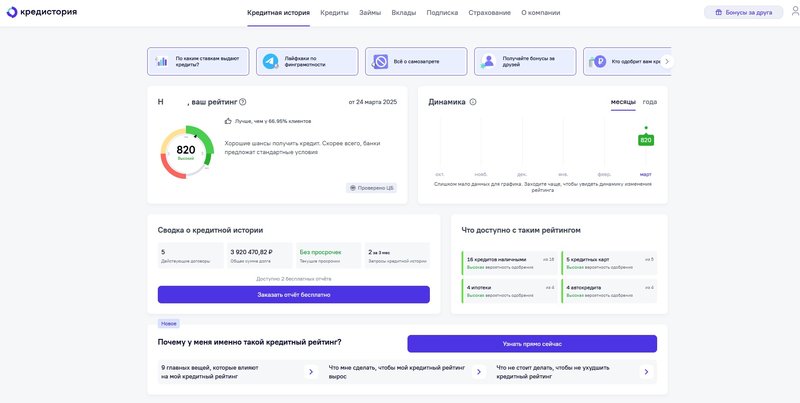Click the green 820 marker on chart

[x=646, y=140]
